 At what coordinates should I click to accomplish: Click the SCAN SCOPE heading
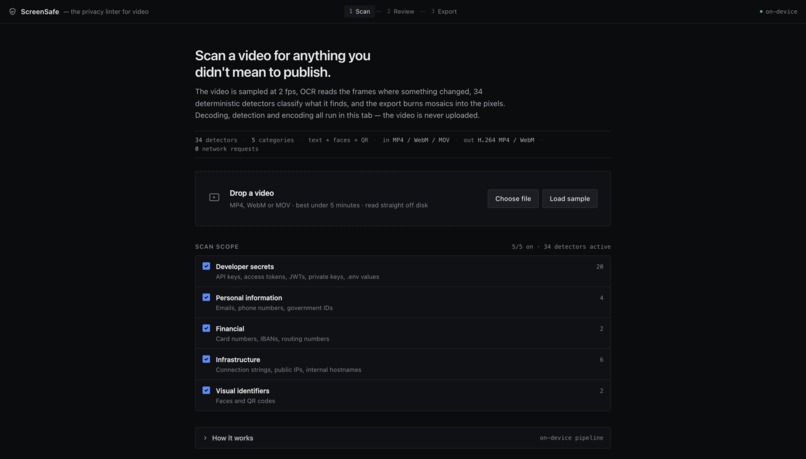[216, 247]
